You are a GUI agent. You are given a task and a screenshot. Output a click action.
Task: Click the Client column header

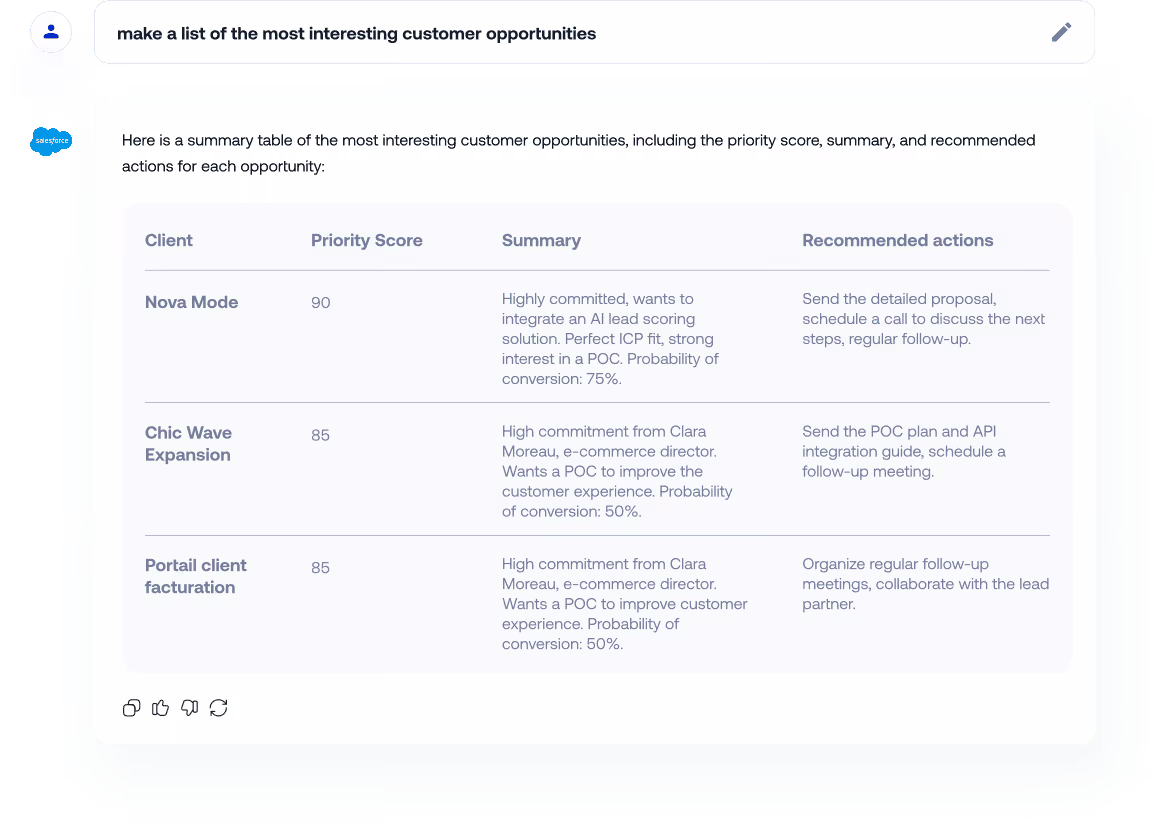pos(169,240)
